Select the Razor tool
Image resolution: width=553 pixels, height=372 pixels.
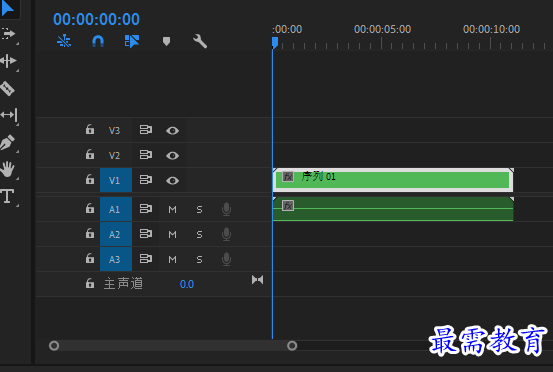(7, 88)
